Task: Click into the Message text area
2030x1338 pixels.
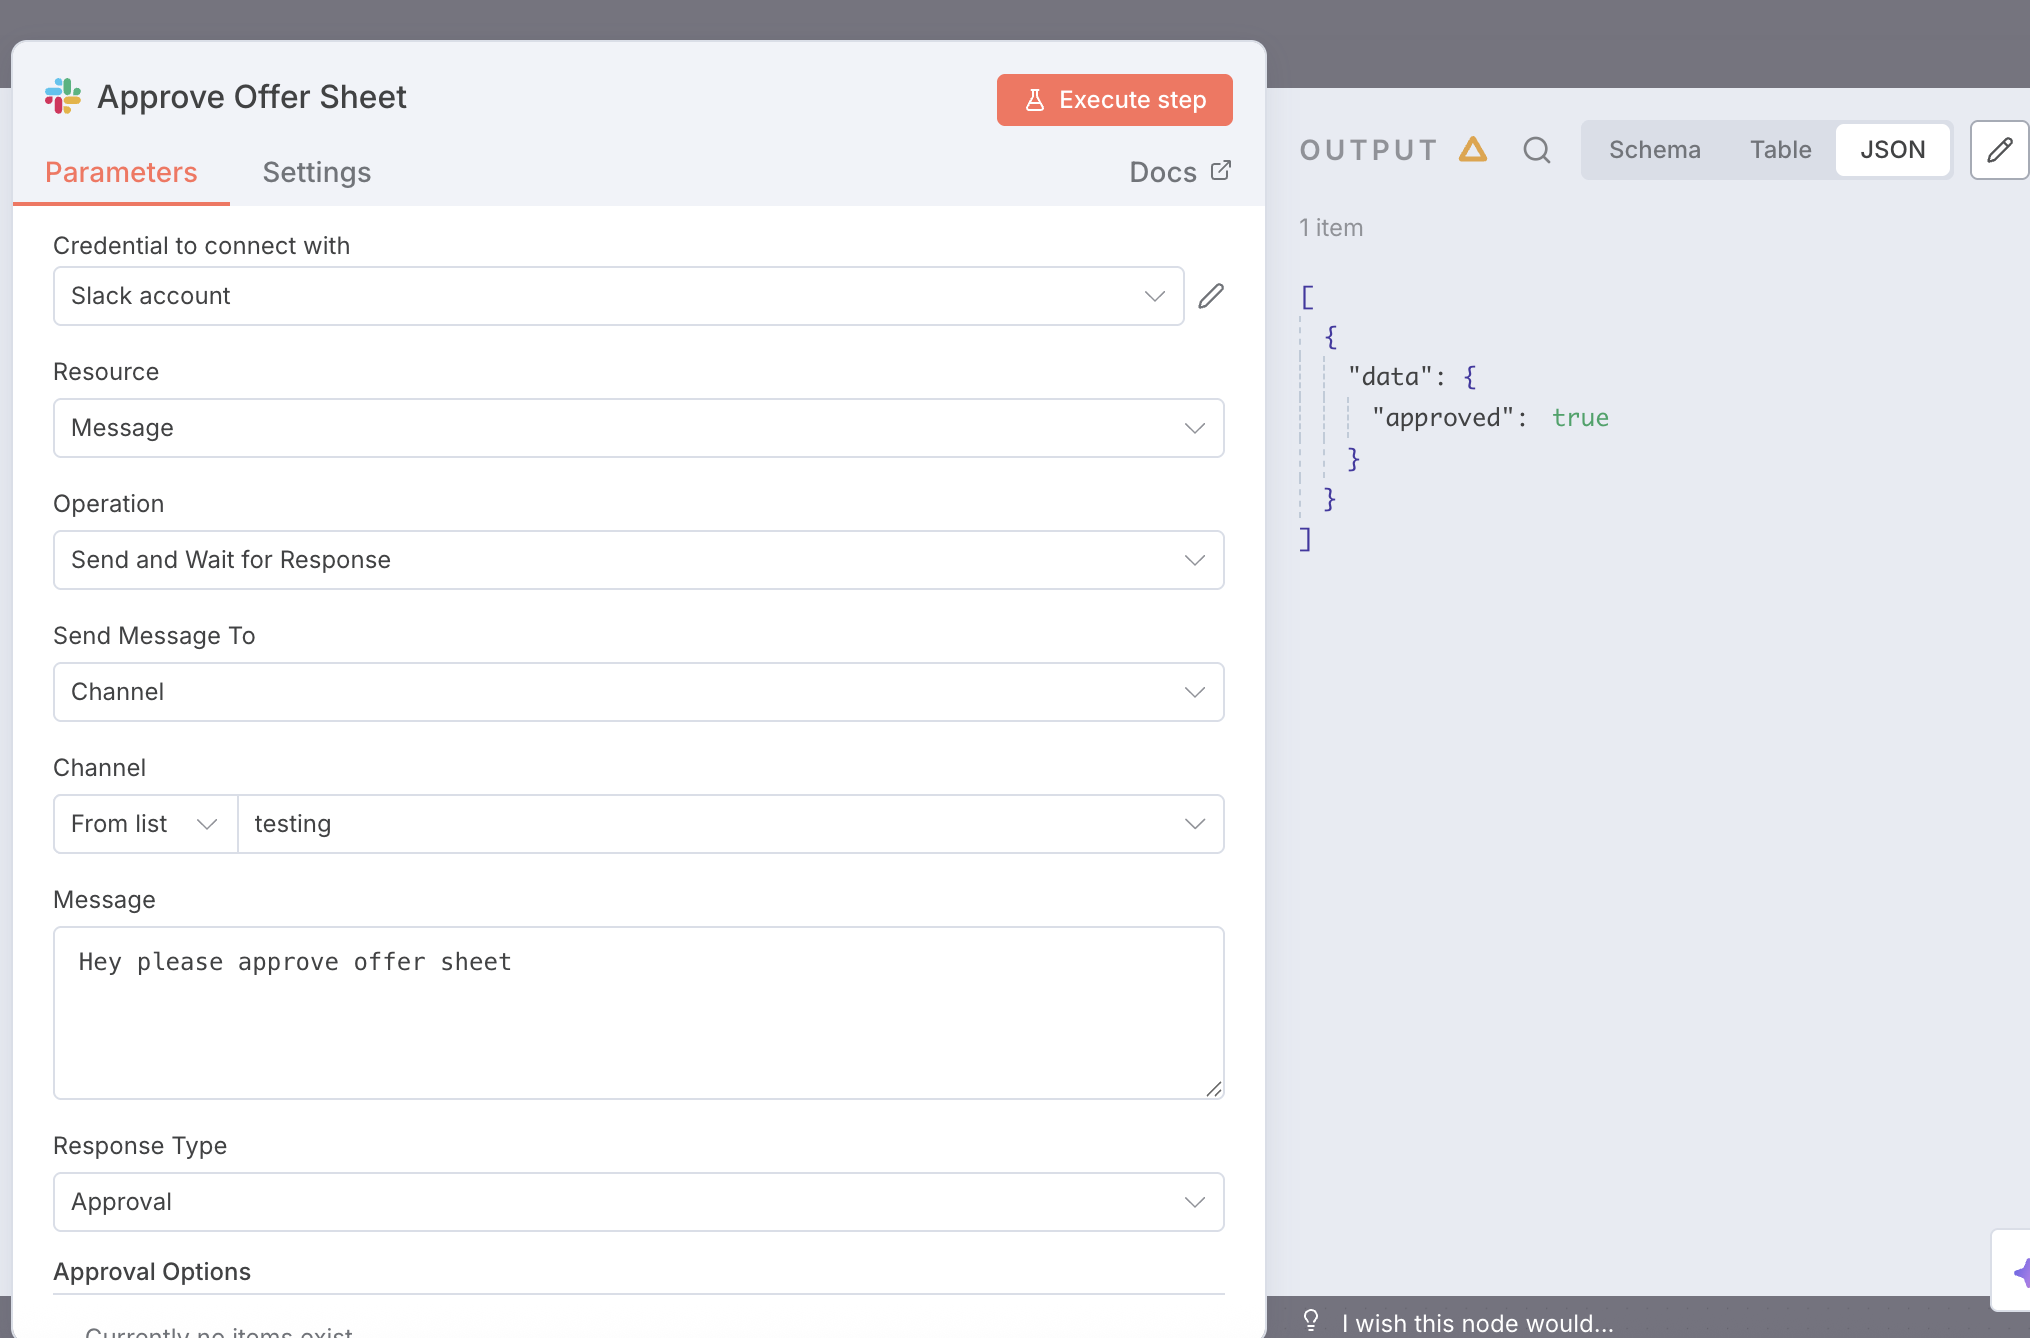Action: coord(638,1012)
